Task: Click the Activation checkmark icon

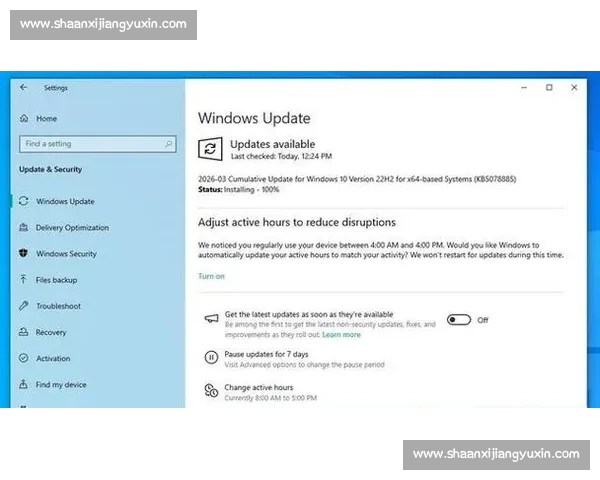Action: tap(24, 358)
